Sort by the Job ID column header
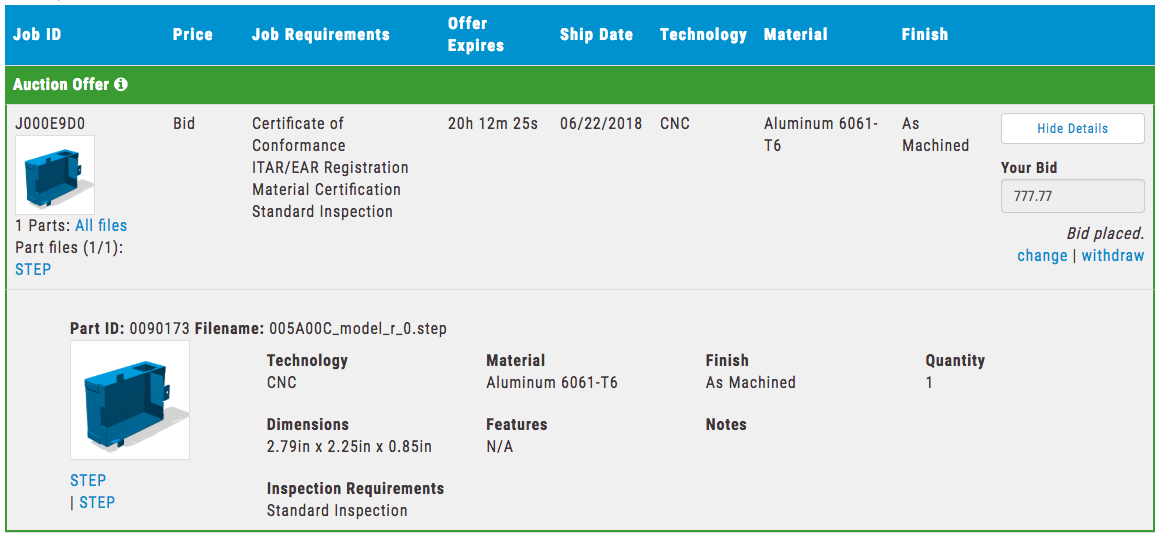This screenshot has height=538, width=1161. (x=37, y=35)
